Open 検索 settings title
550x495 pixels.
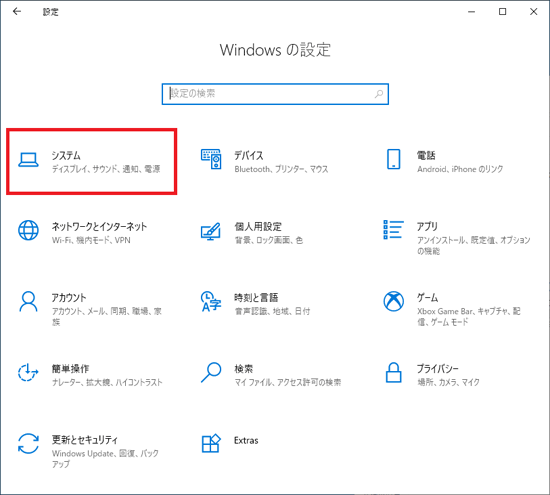[x=243, y=368]
